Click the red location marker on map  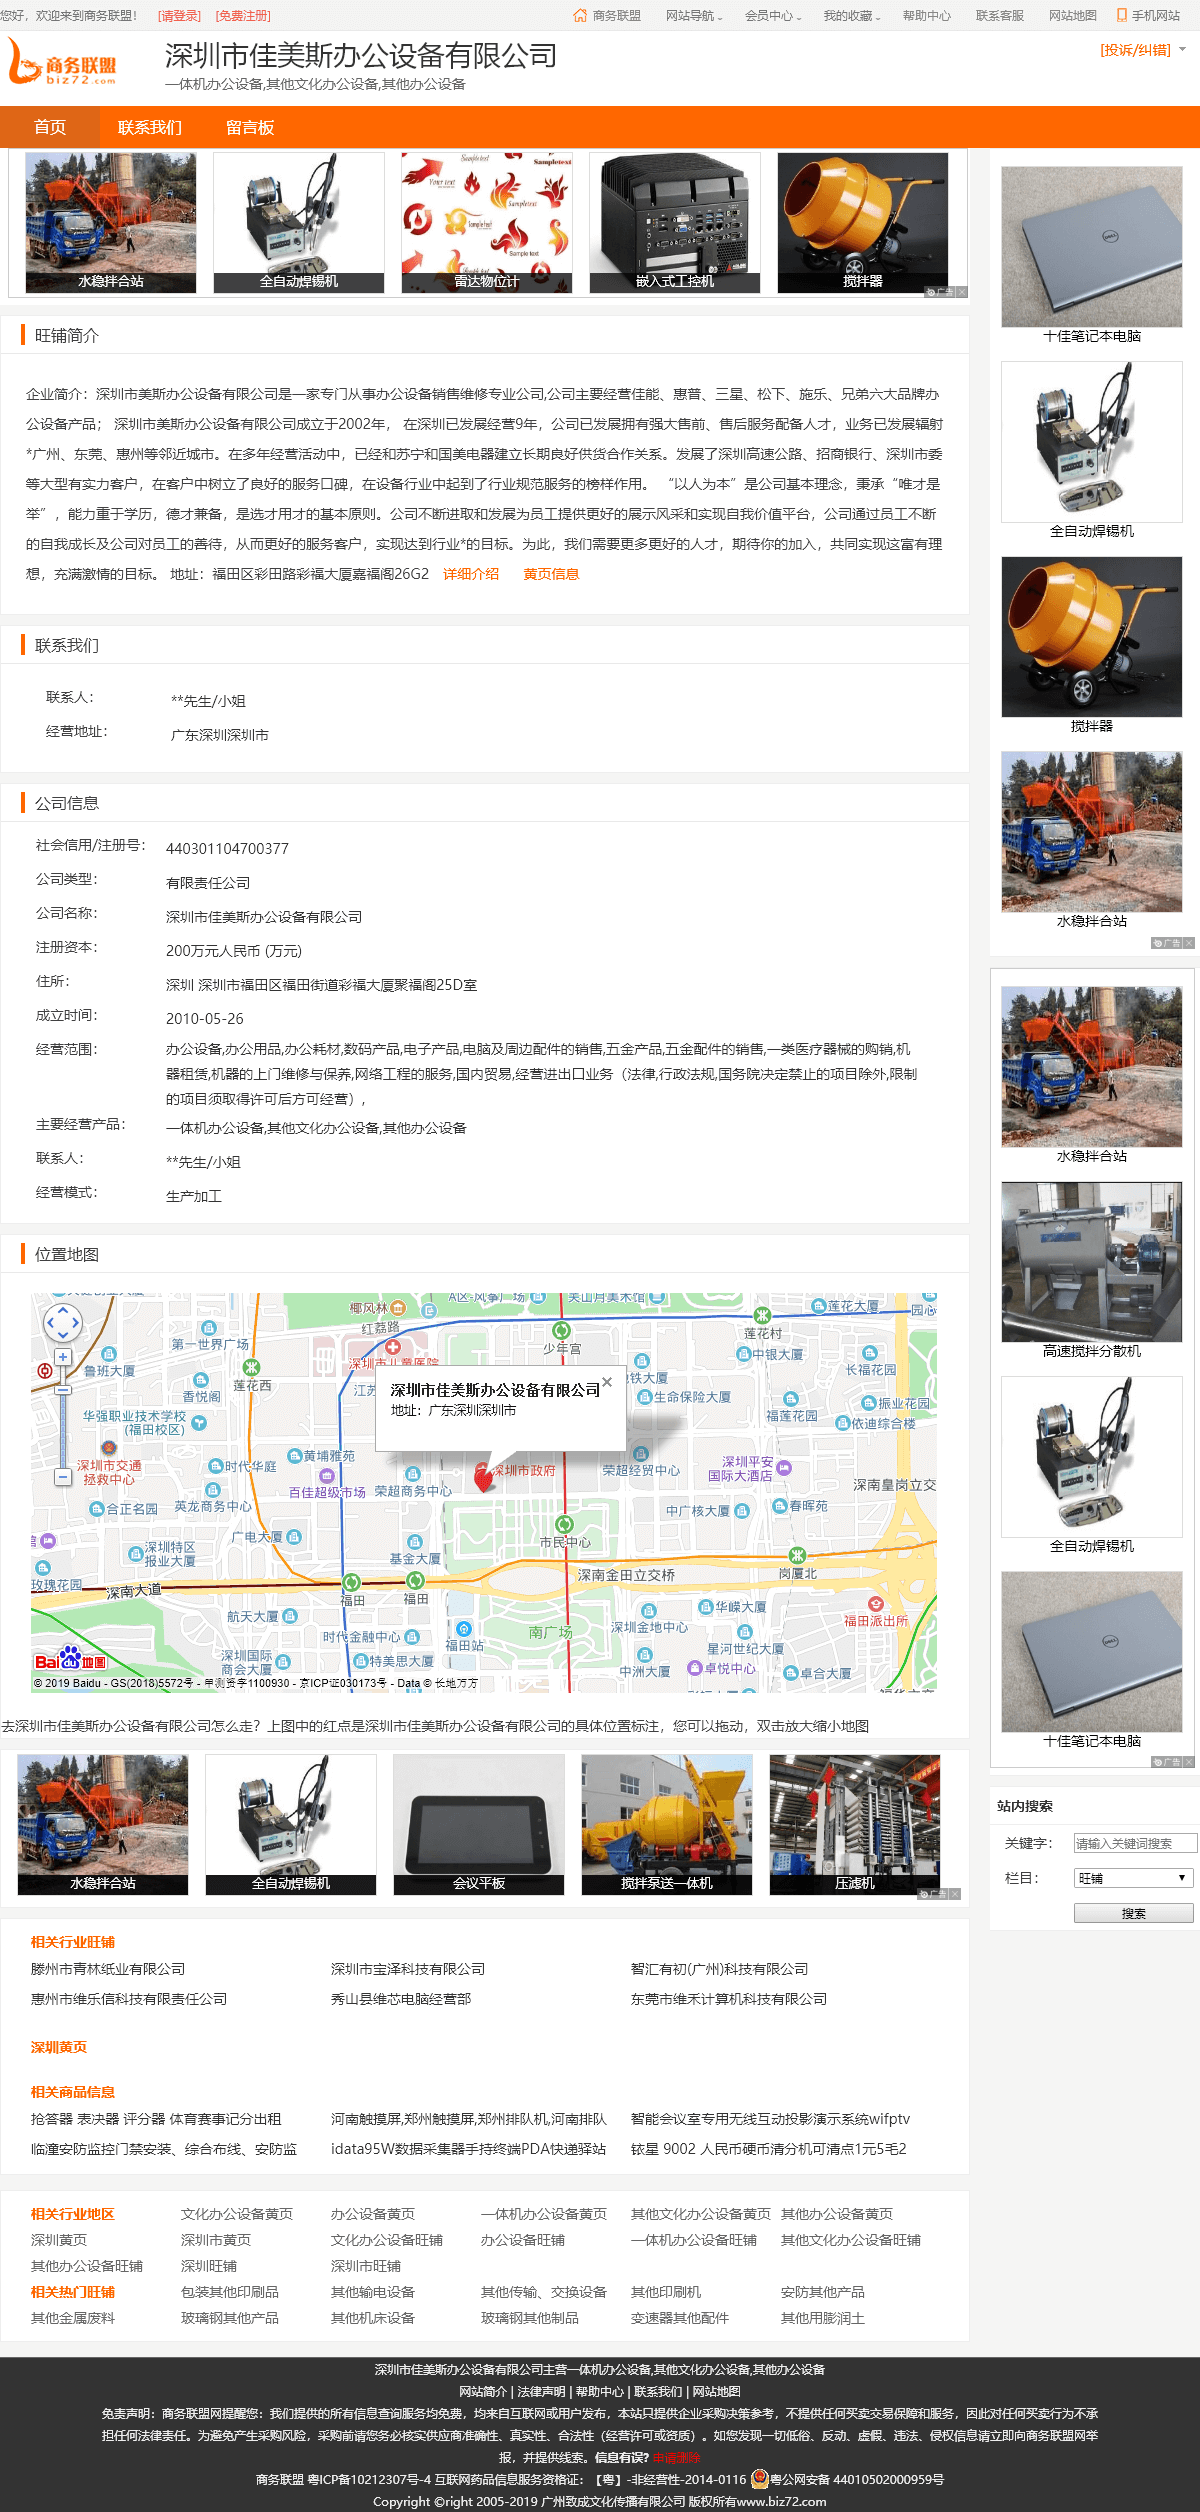click(484, 1476)
